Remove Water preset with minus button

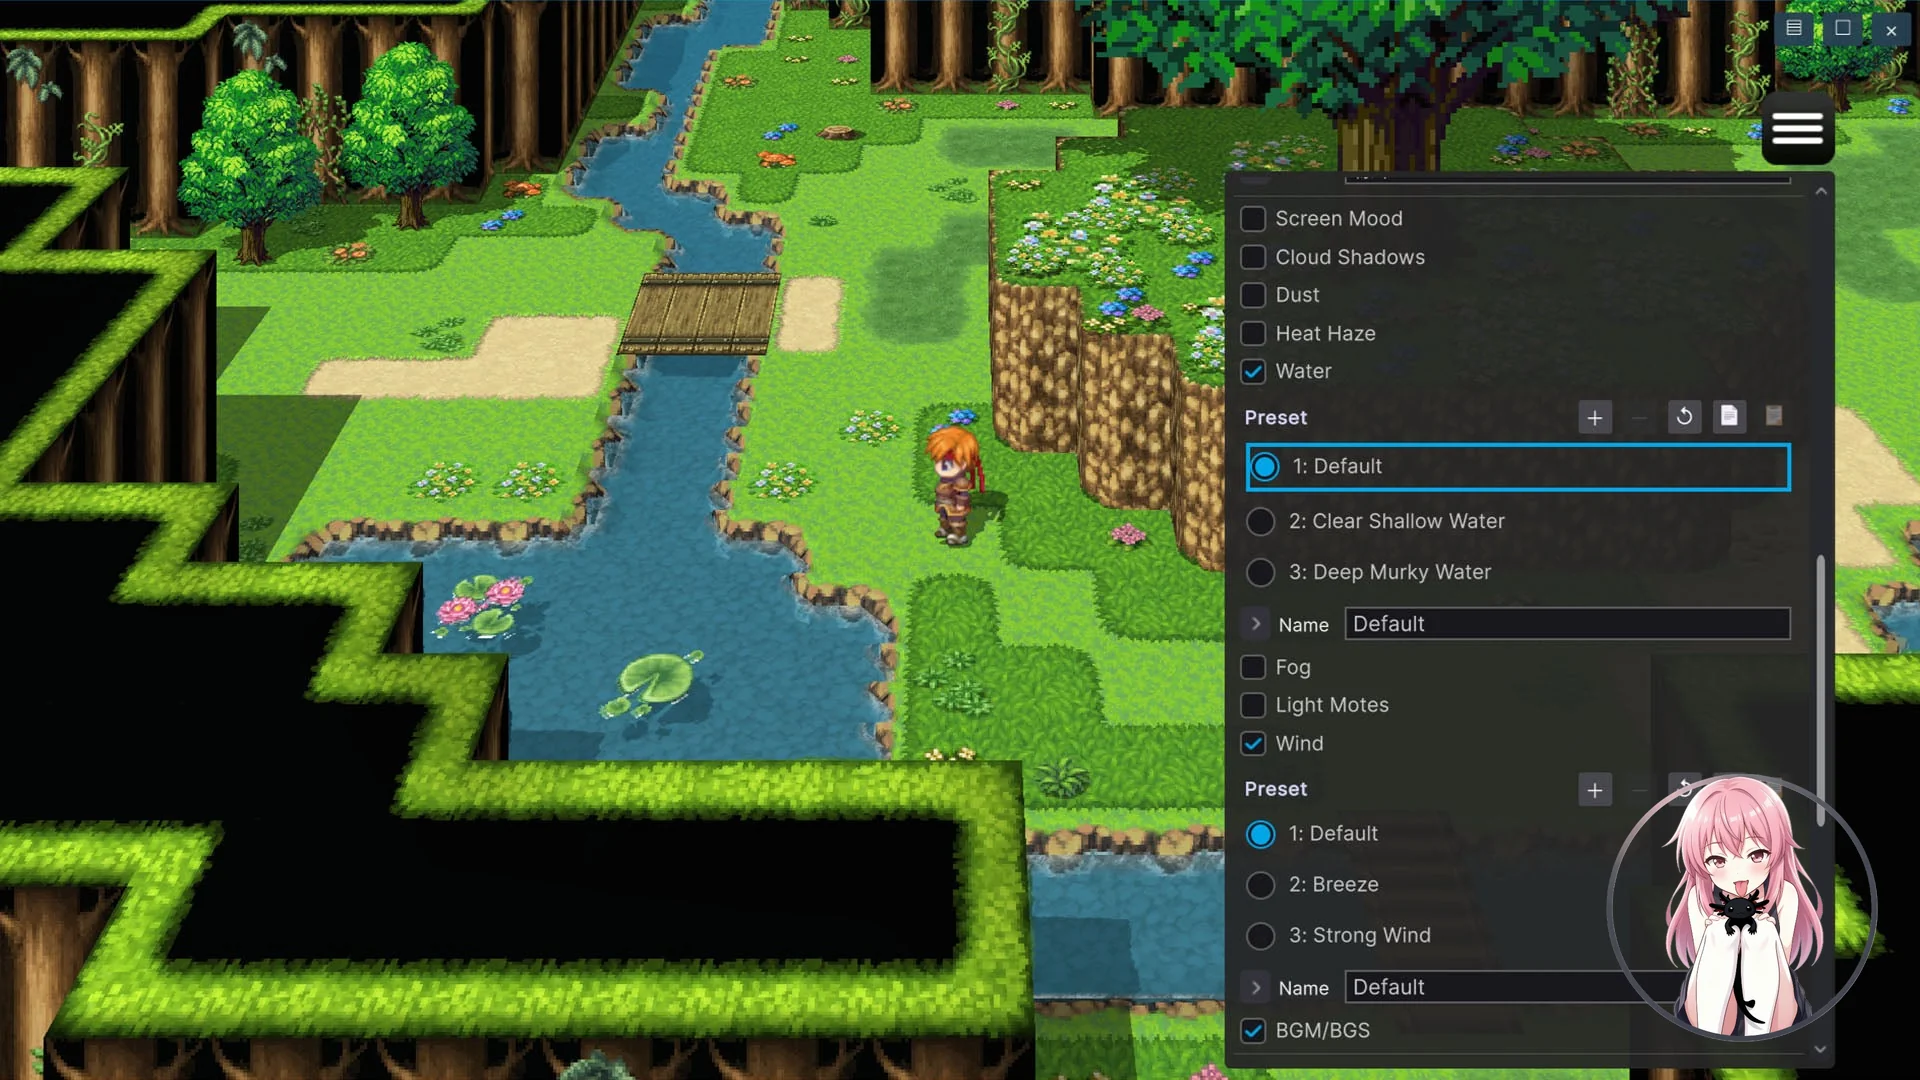pos(1639,418)
